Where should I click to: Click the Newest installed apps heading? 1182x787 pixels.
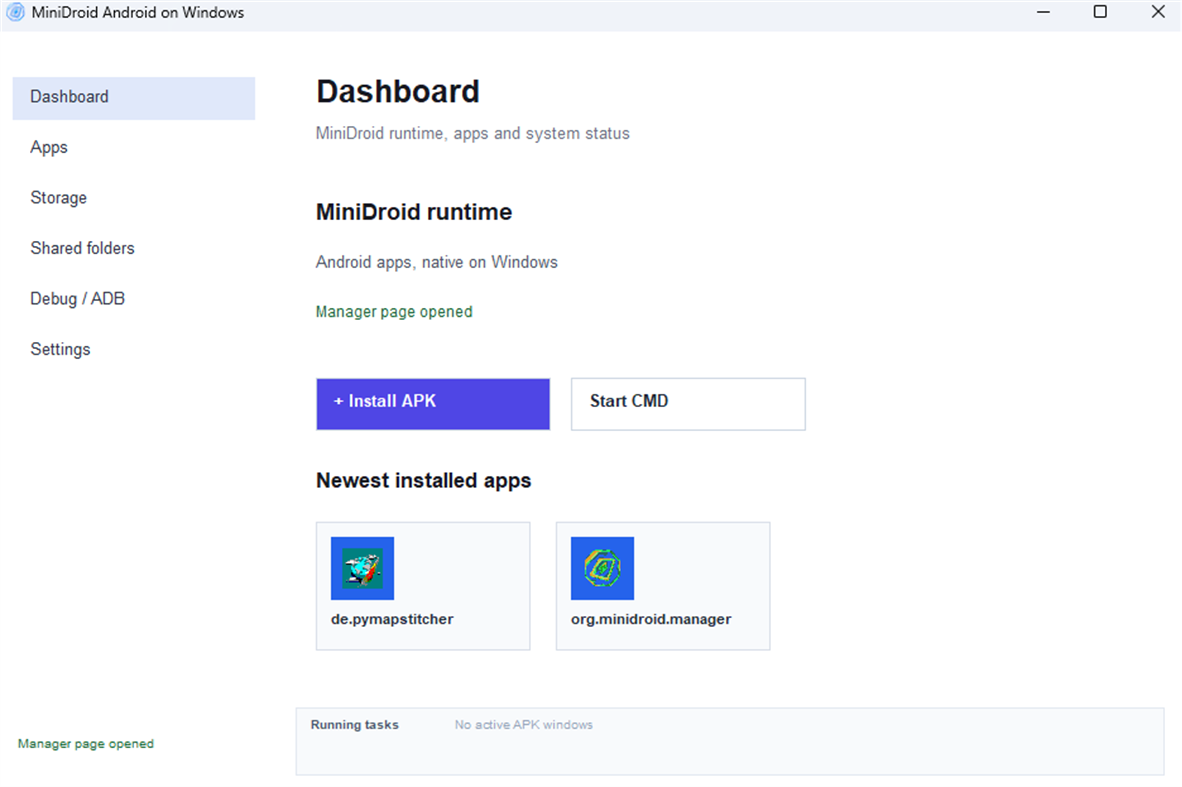pos(424,481)
